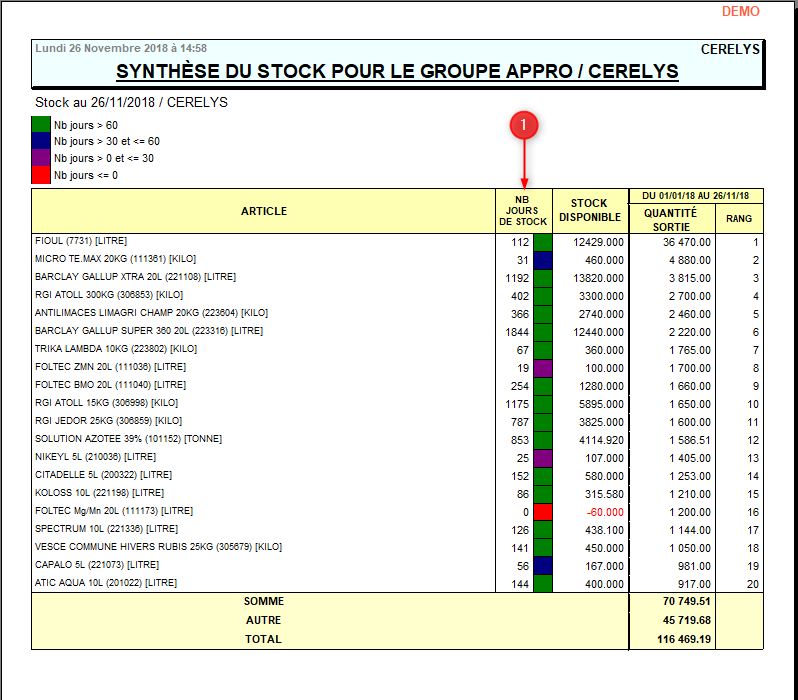Viewport: 798px width, 700px height.
Task: Click the blue indicator in the MICRO TE.MAX 20KG row
Action: [542, 260]
